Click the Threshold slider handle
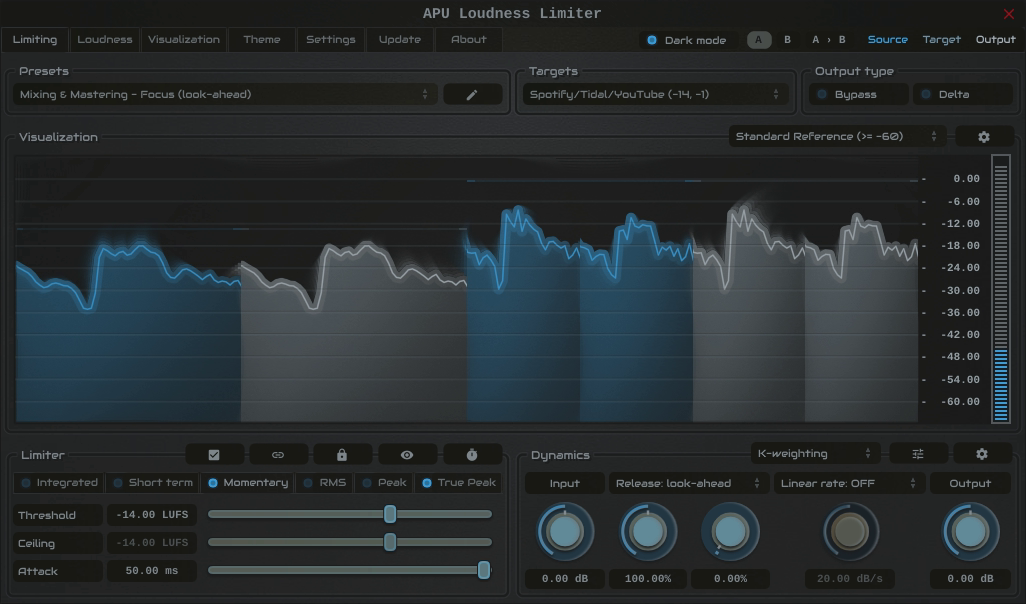Screen dimensions: 1026x604 click(x=390, y=514)
